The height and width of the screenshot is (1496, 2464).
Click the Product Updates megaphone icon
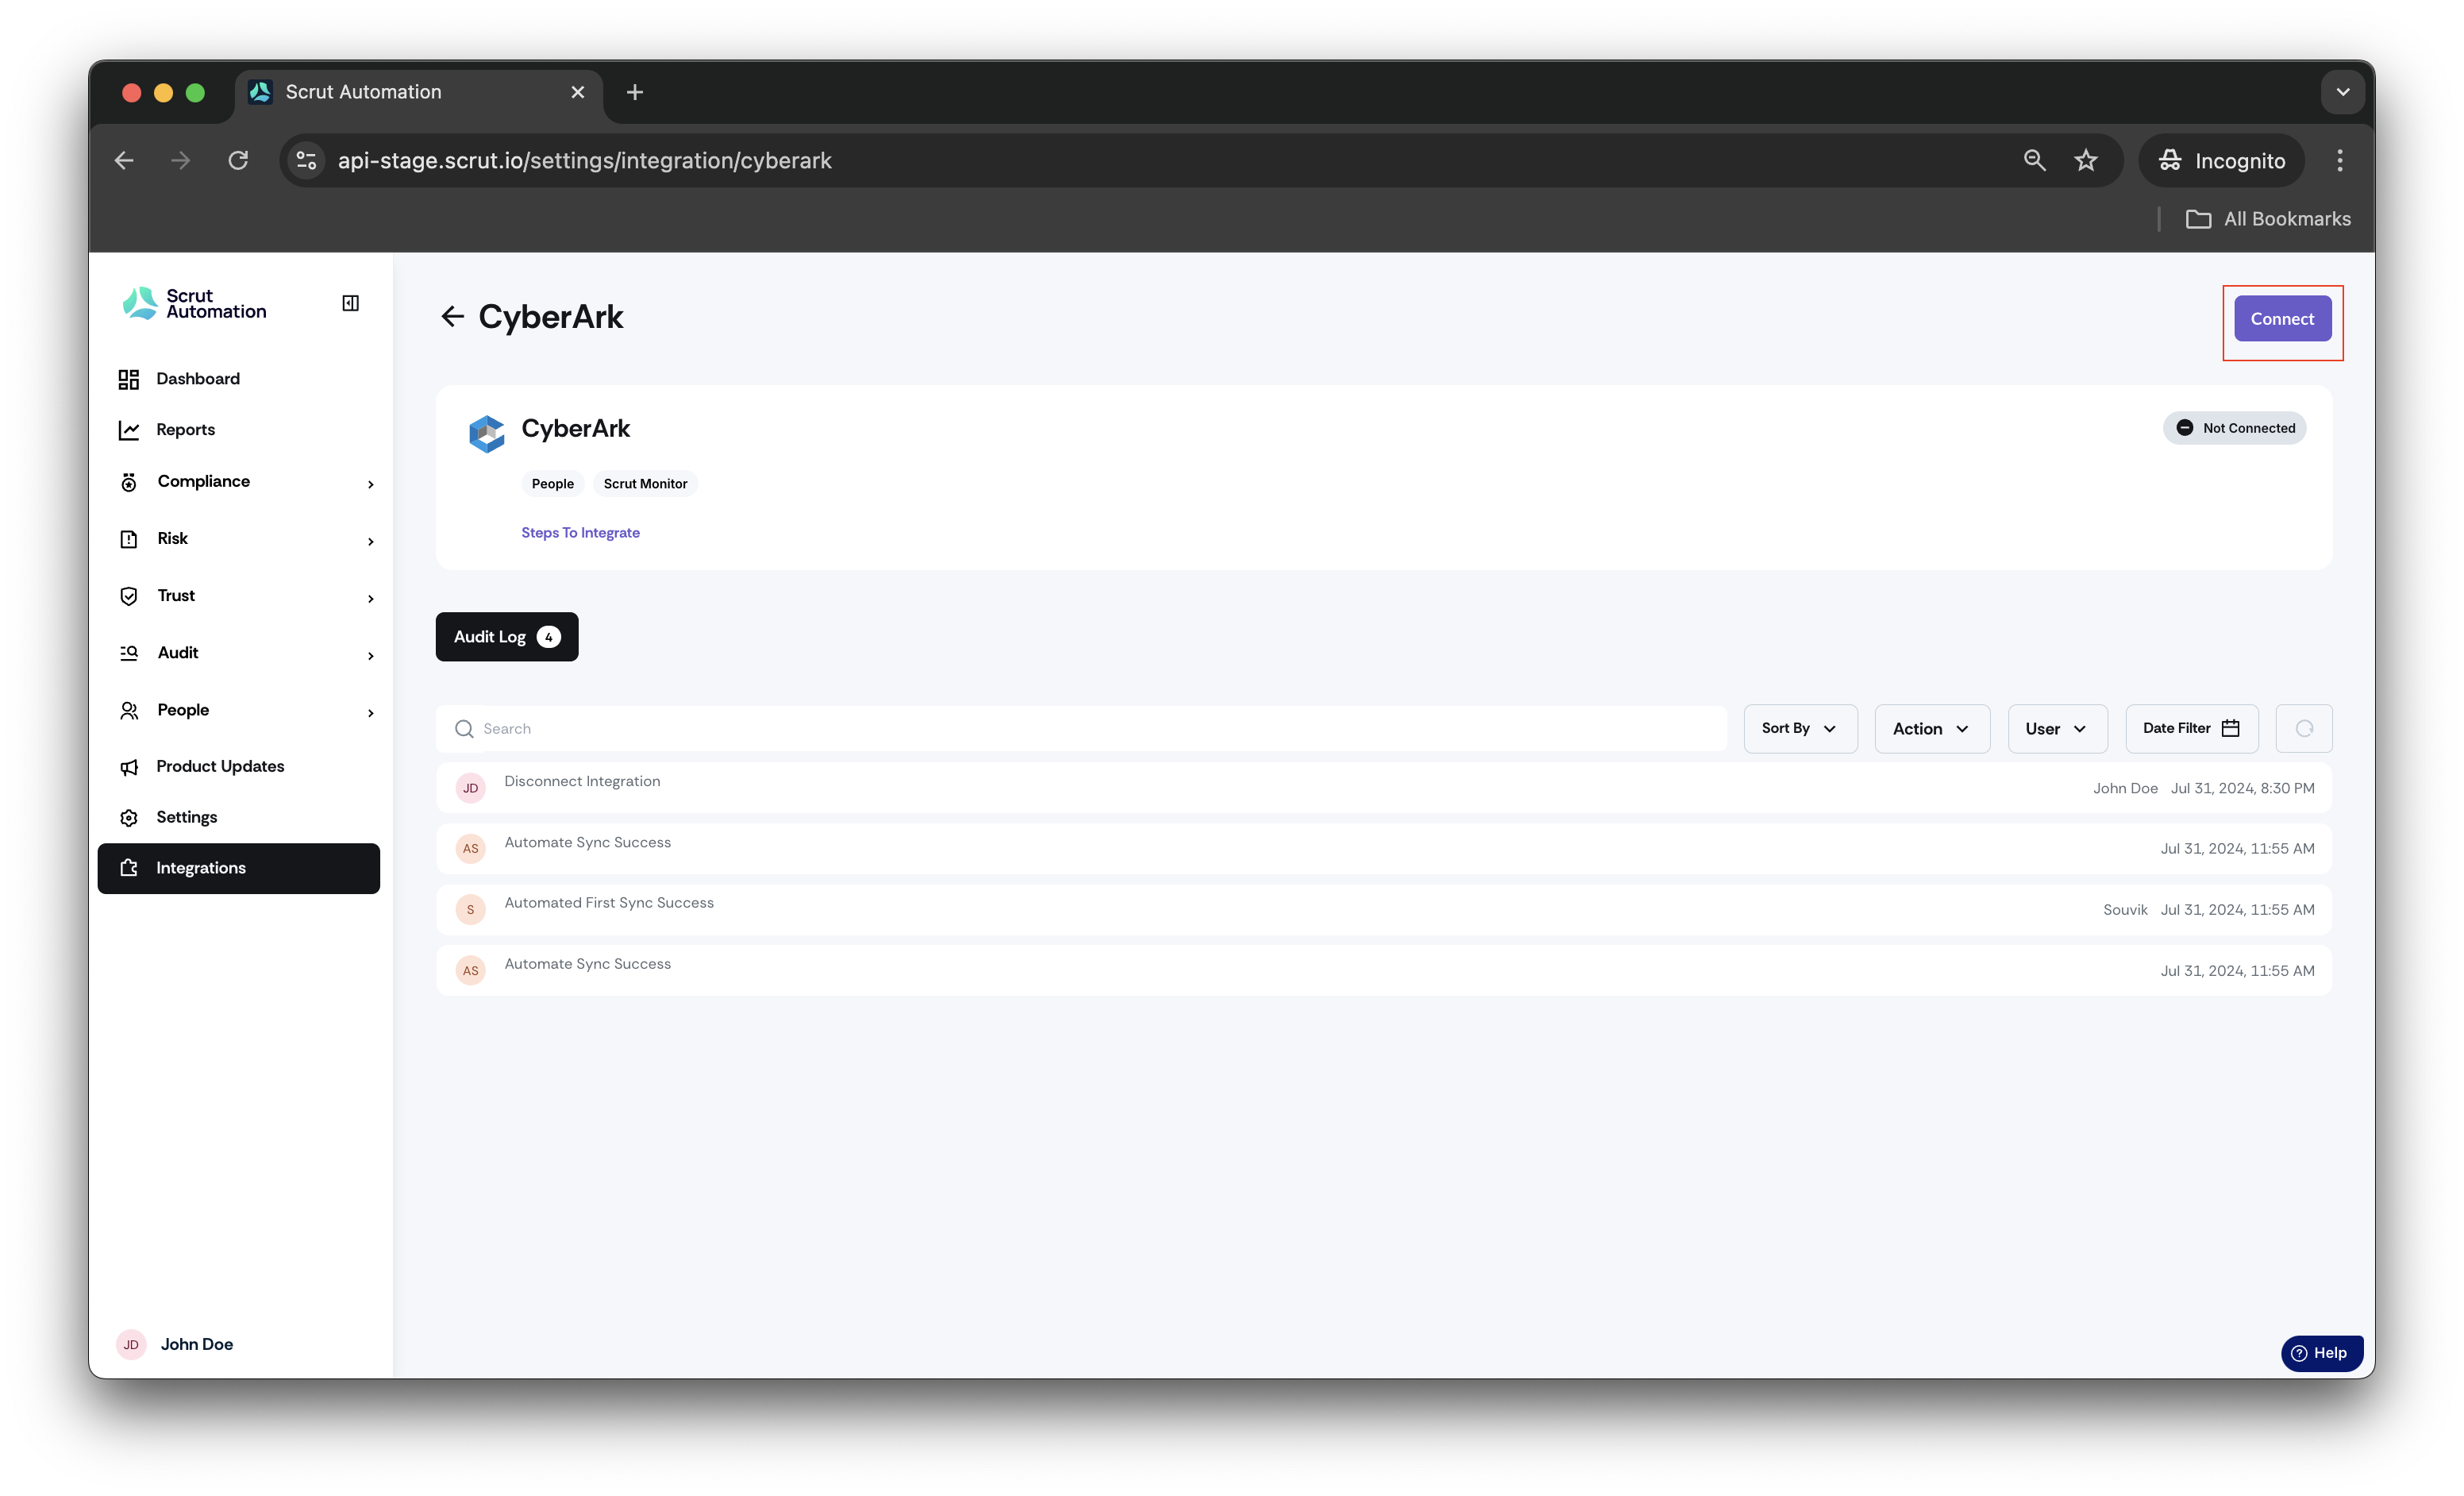point(129,767)
